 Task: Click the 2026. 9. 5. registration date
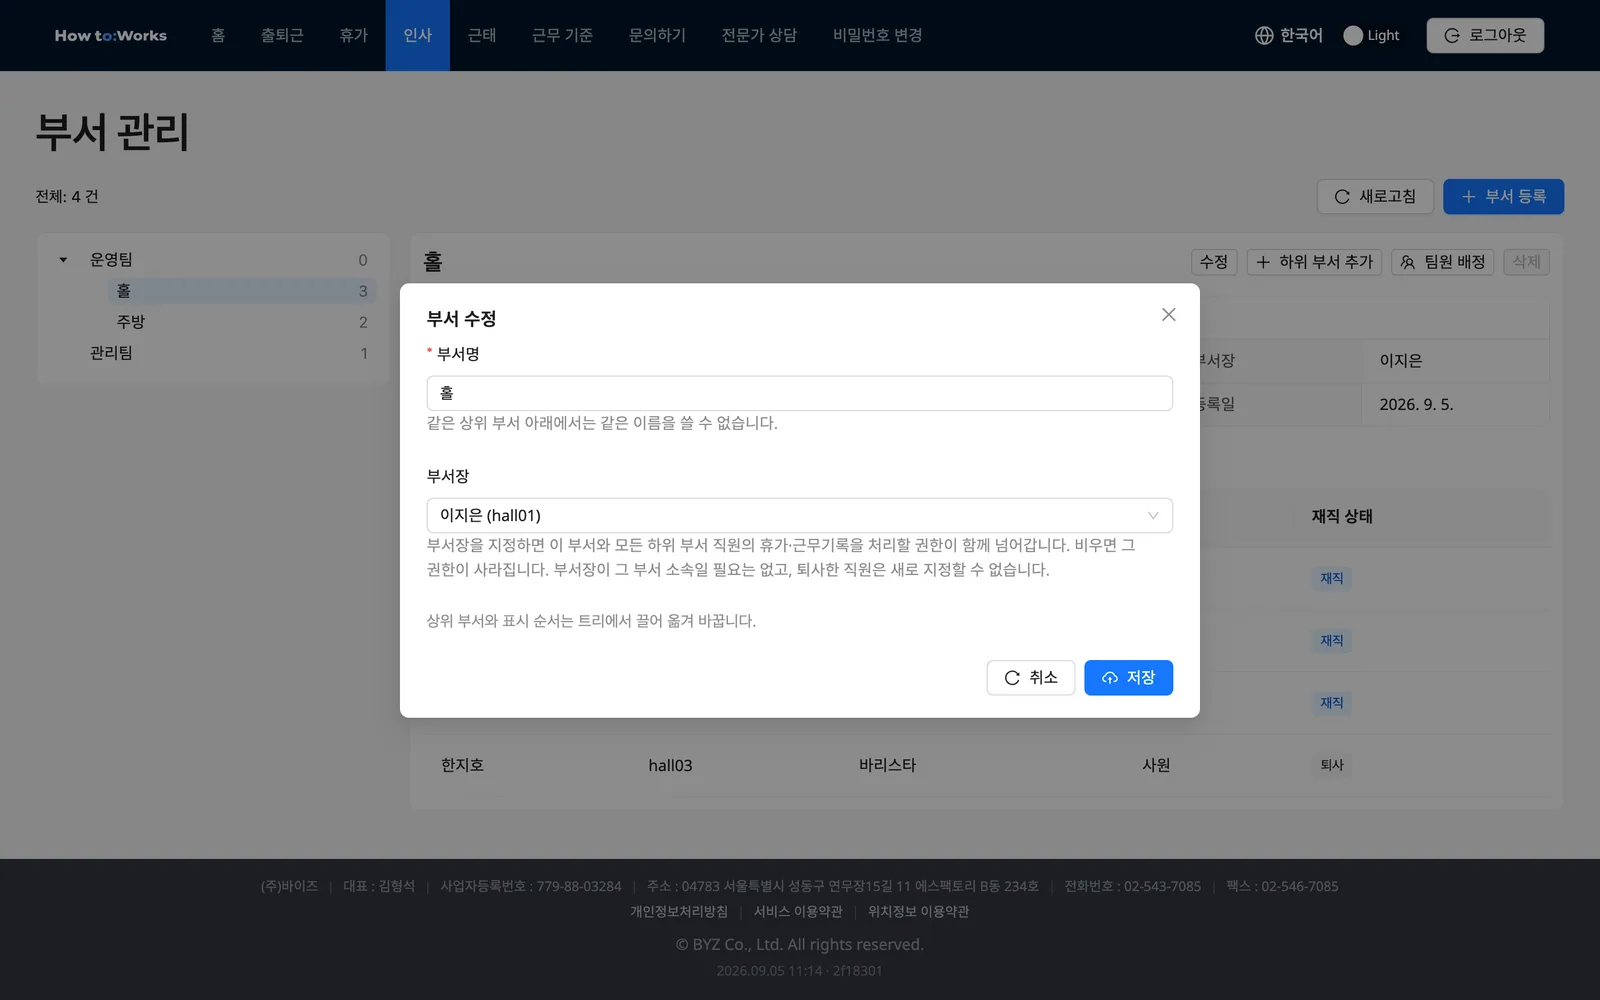pos(1416,405)
